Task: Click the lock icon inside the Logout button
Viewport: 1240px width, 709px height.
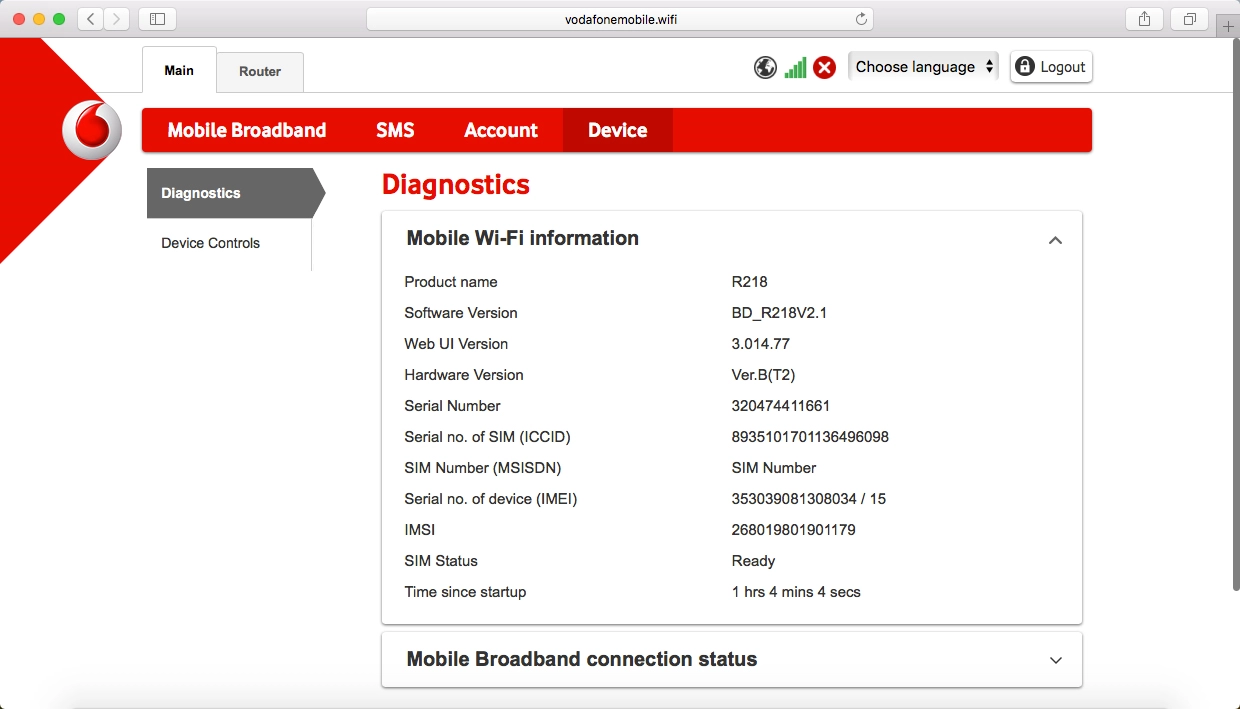Action: click(x=1024, y=66)
